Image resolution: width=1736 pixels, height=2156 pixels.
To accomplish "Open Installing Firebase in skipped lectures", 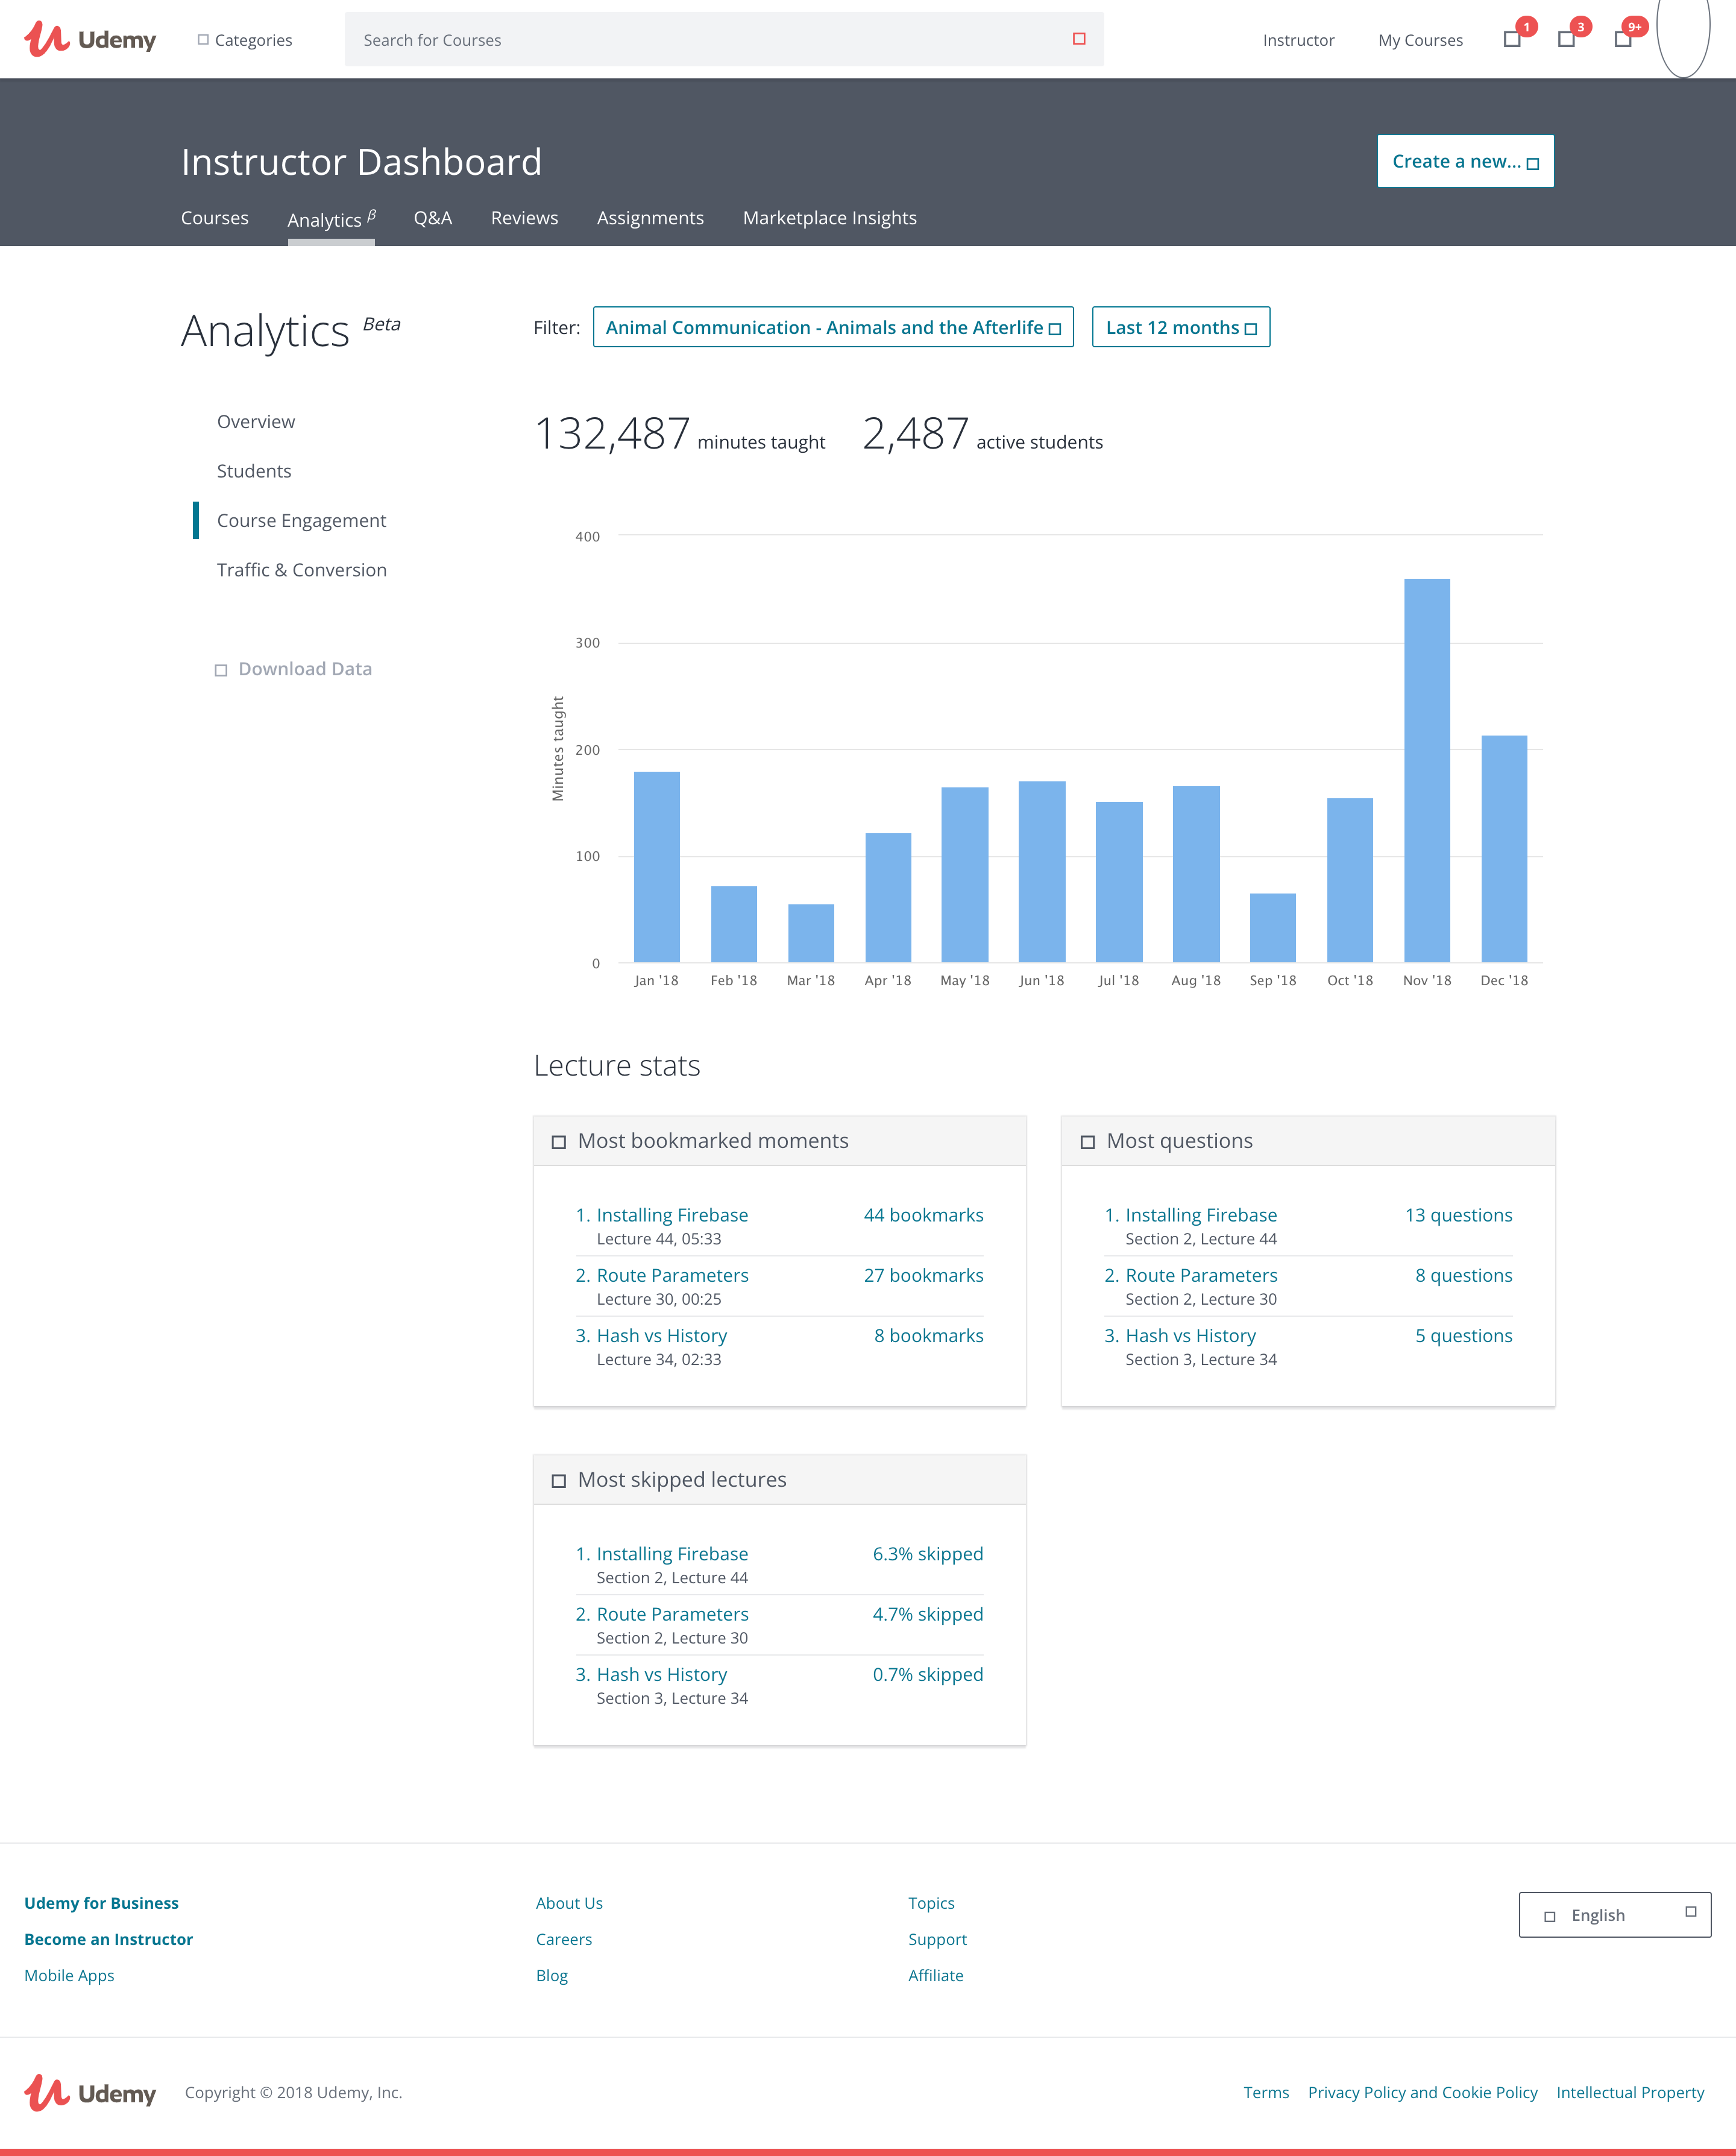I will point(672,1554).
